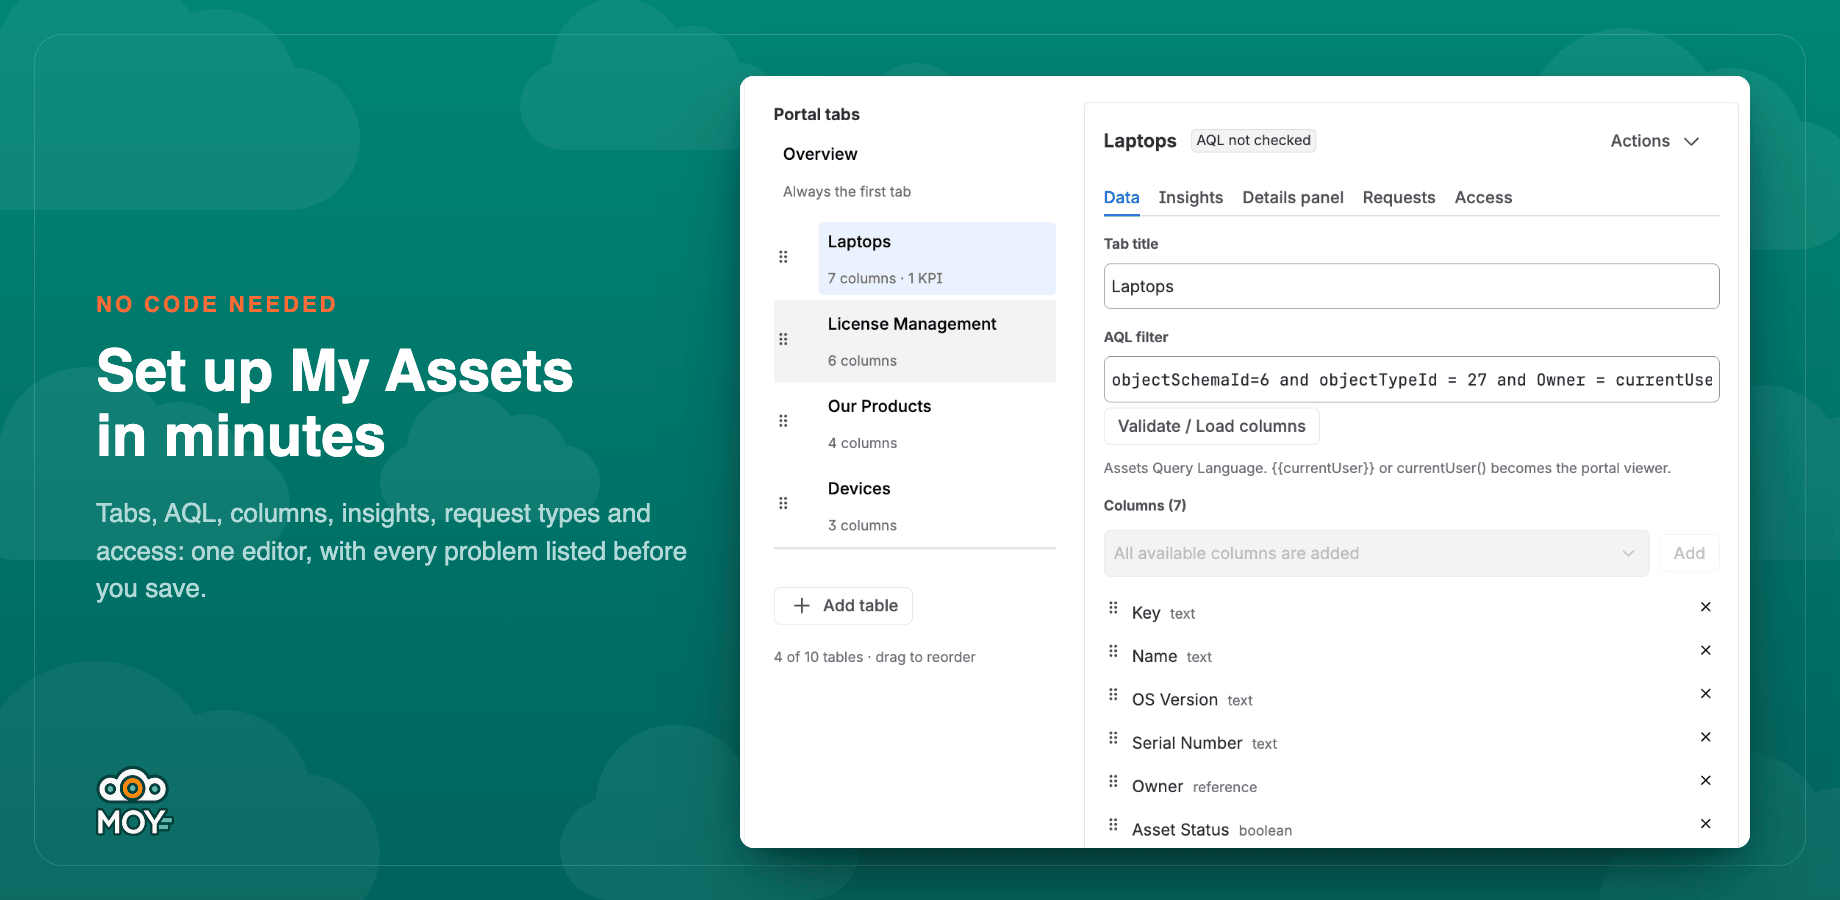This screenshot has height=900, width=1840.
Task: Click drag handle for Owner column
Action: (1113, 781)
